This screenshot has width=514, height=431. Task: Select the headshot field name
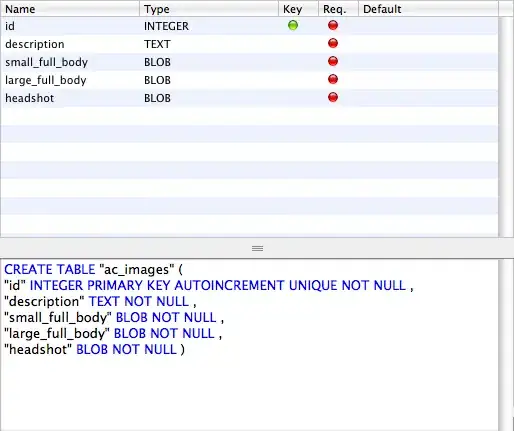(29, 98)
